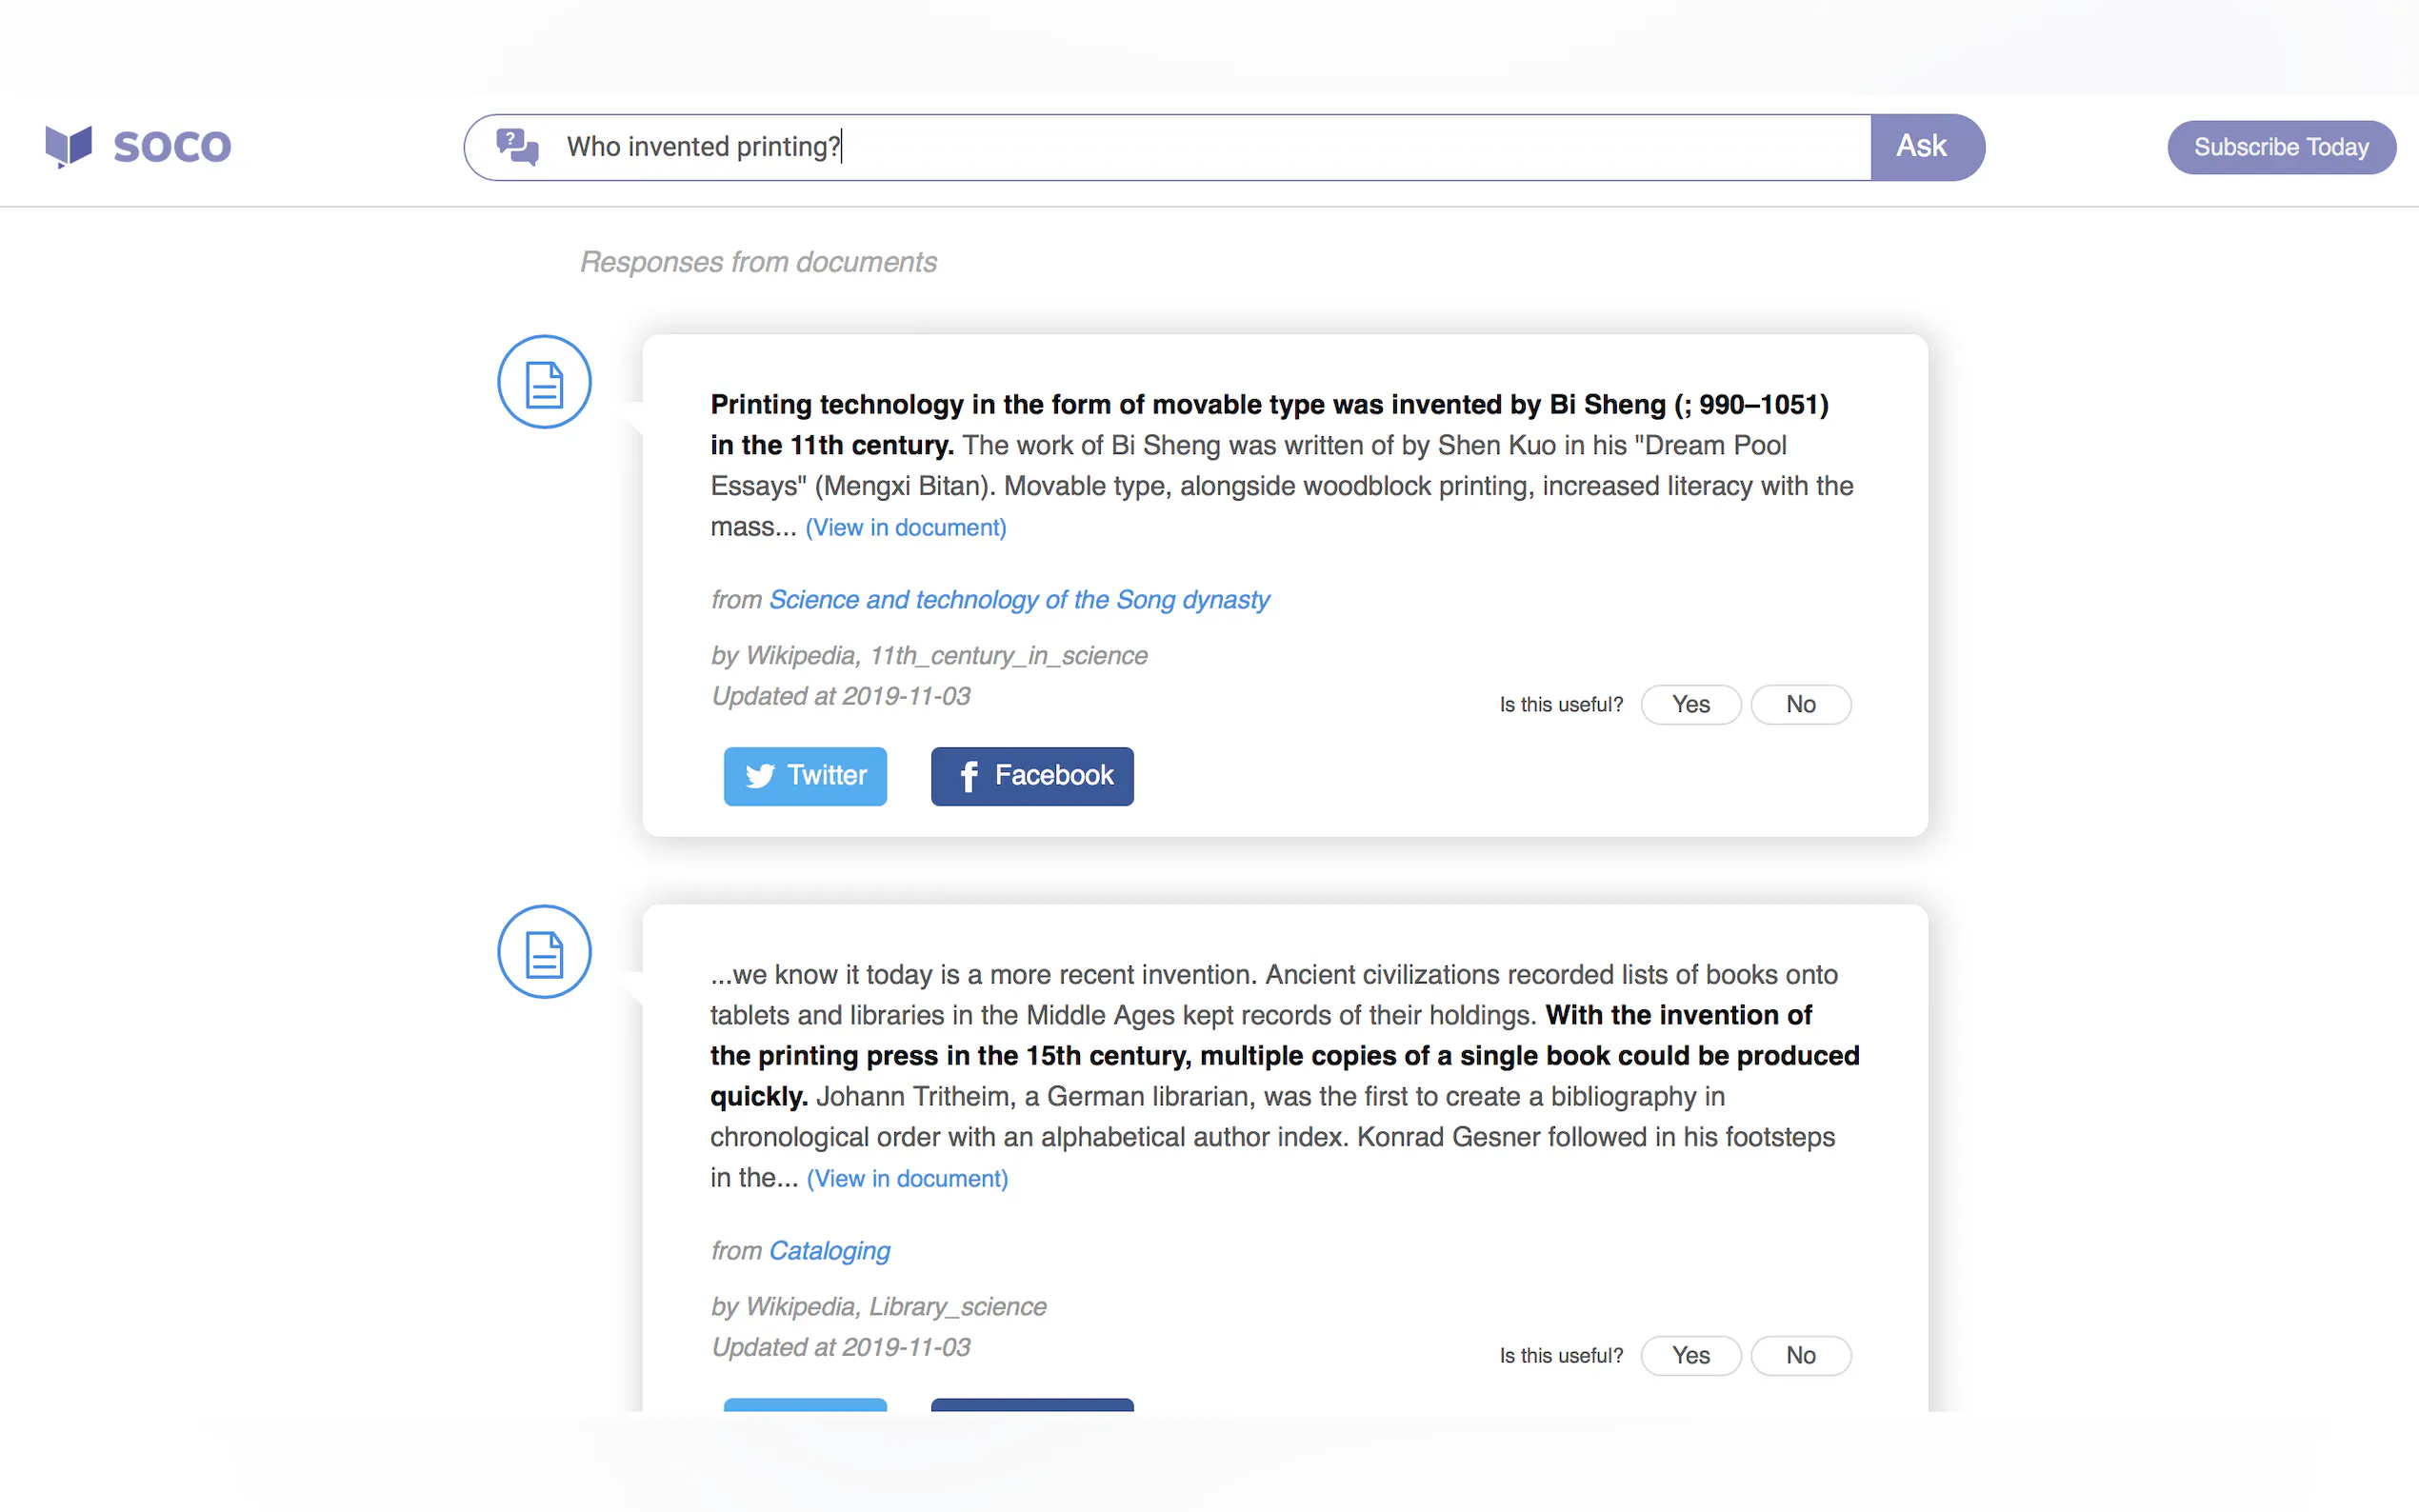This screenshot has width=2419, height=1512.
Task: Open View in document for Cataloging response
Action: (907, 1179)
